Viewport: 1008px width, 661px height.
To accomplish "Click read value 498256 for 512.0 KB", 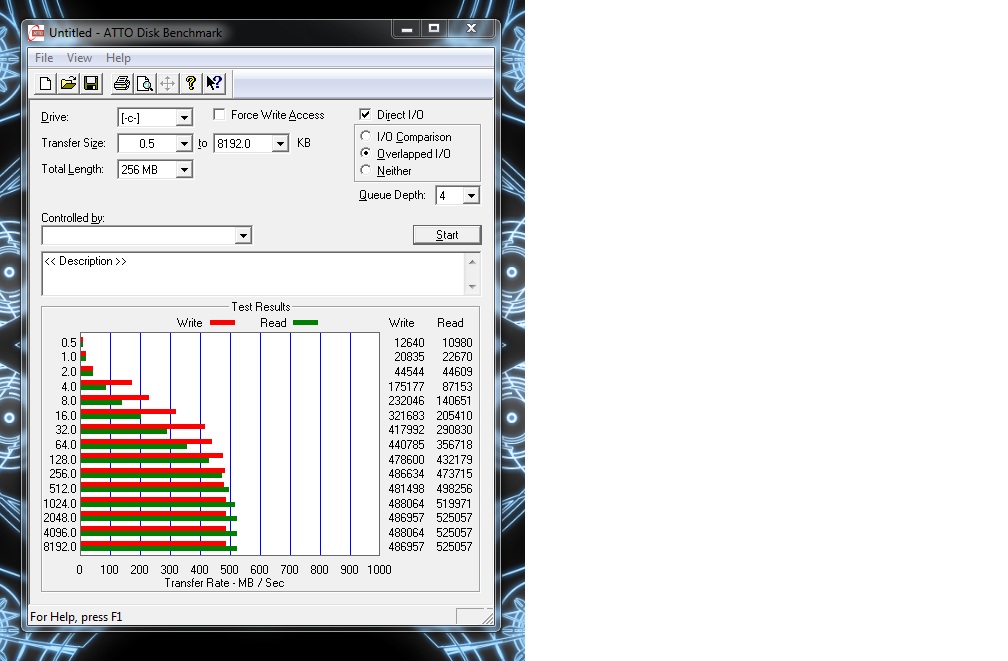I will click(x=454, y=489).
